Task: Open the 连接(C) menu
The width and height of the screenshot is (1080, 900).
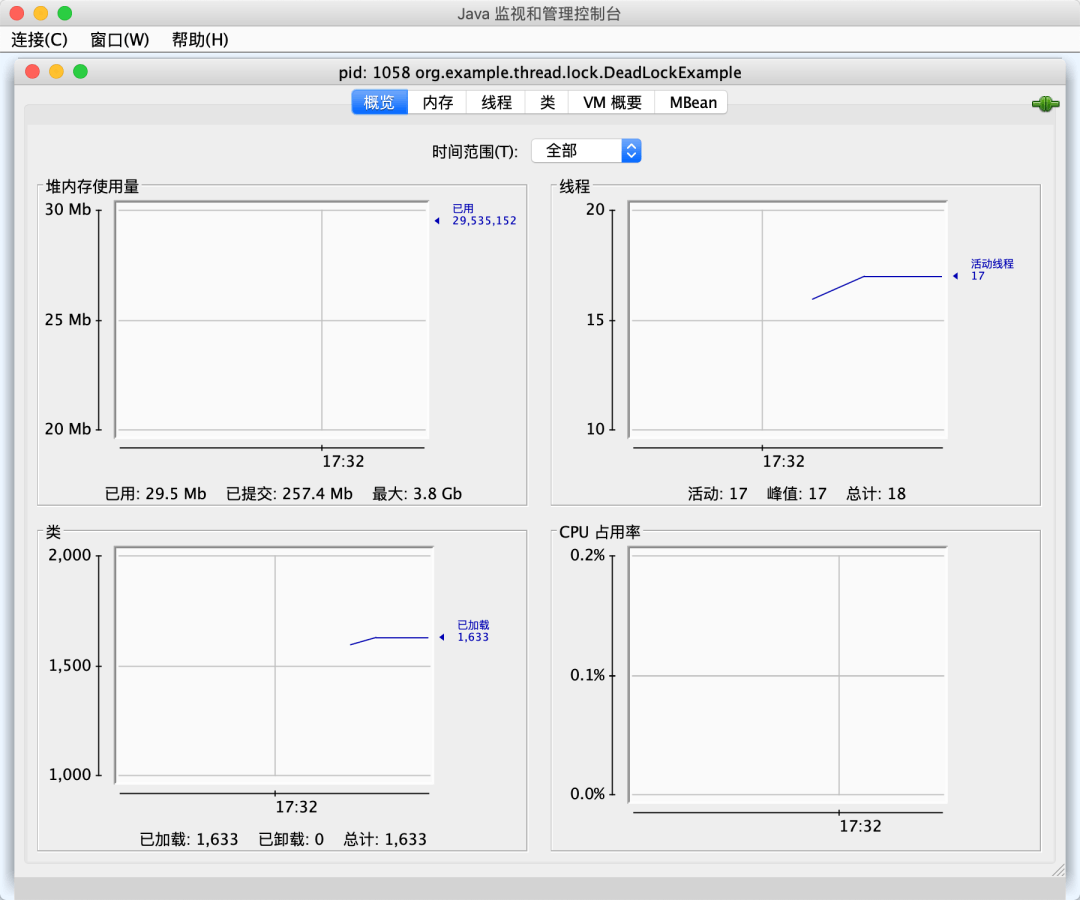Action: click(39, 40)
